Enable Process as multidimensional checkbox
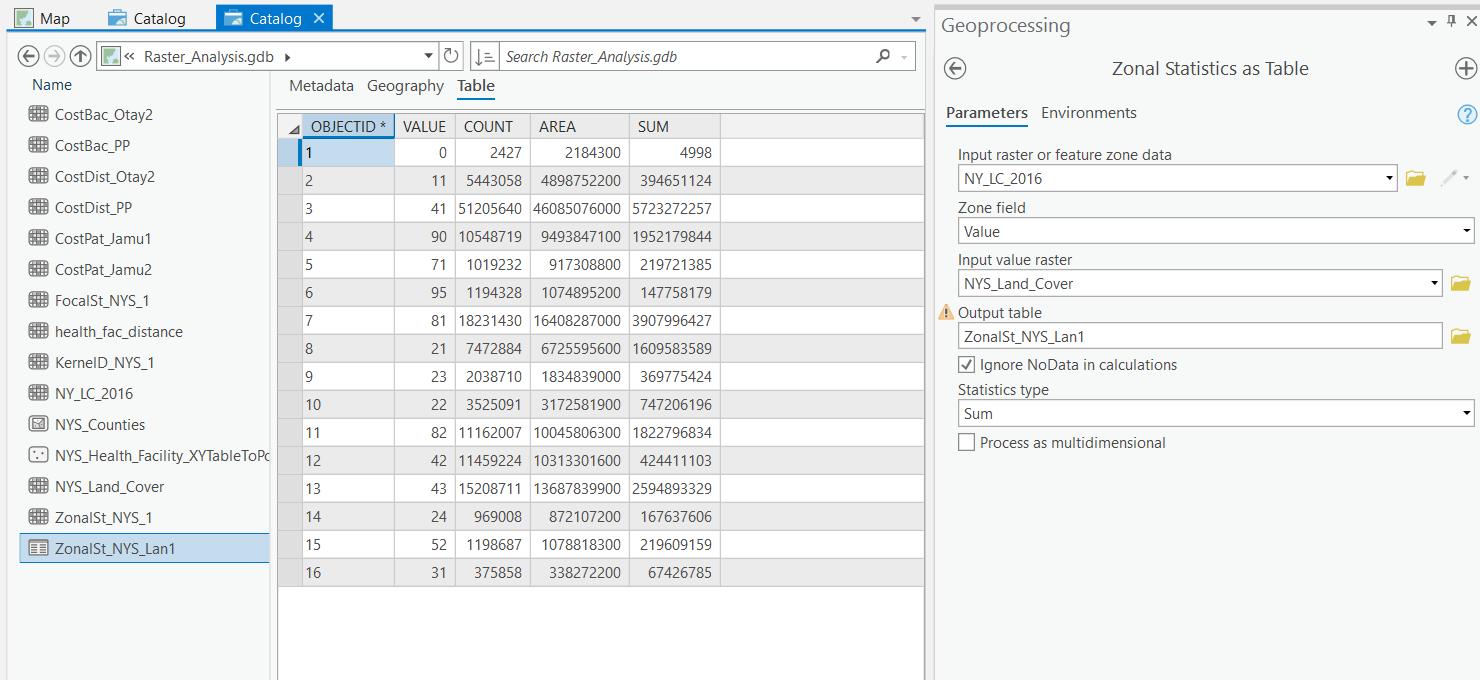1480x680 pixels. [x=966, y=443]
